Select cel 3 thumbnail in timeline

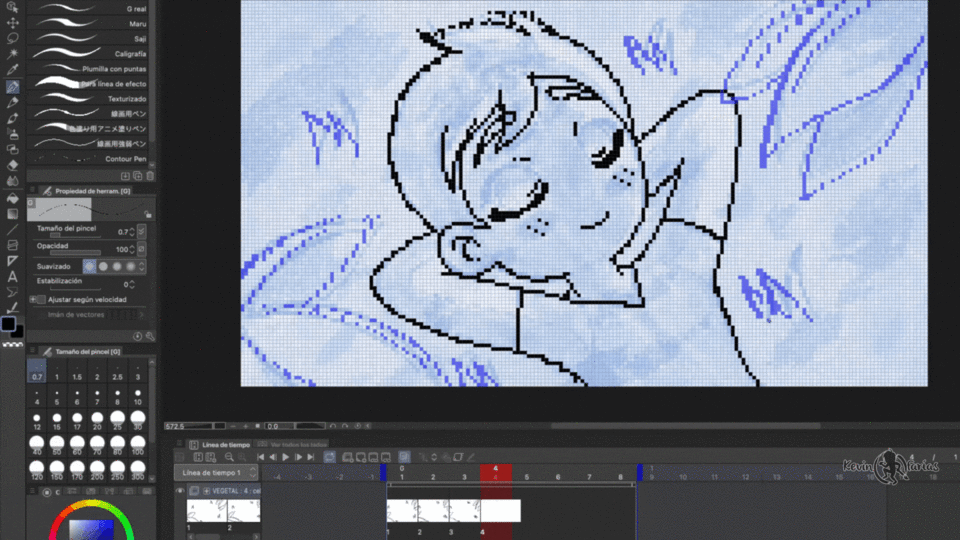(465, 511)
